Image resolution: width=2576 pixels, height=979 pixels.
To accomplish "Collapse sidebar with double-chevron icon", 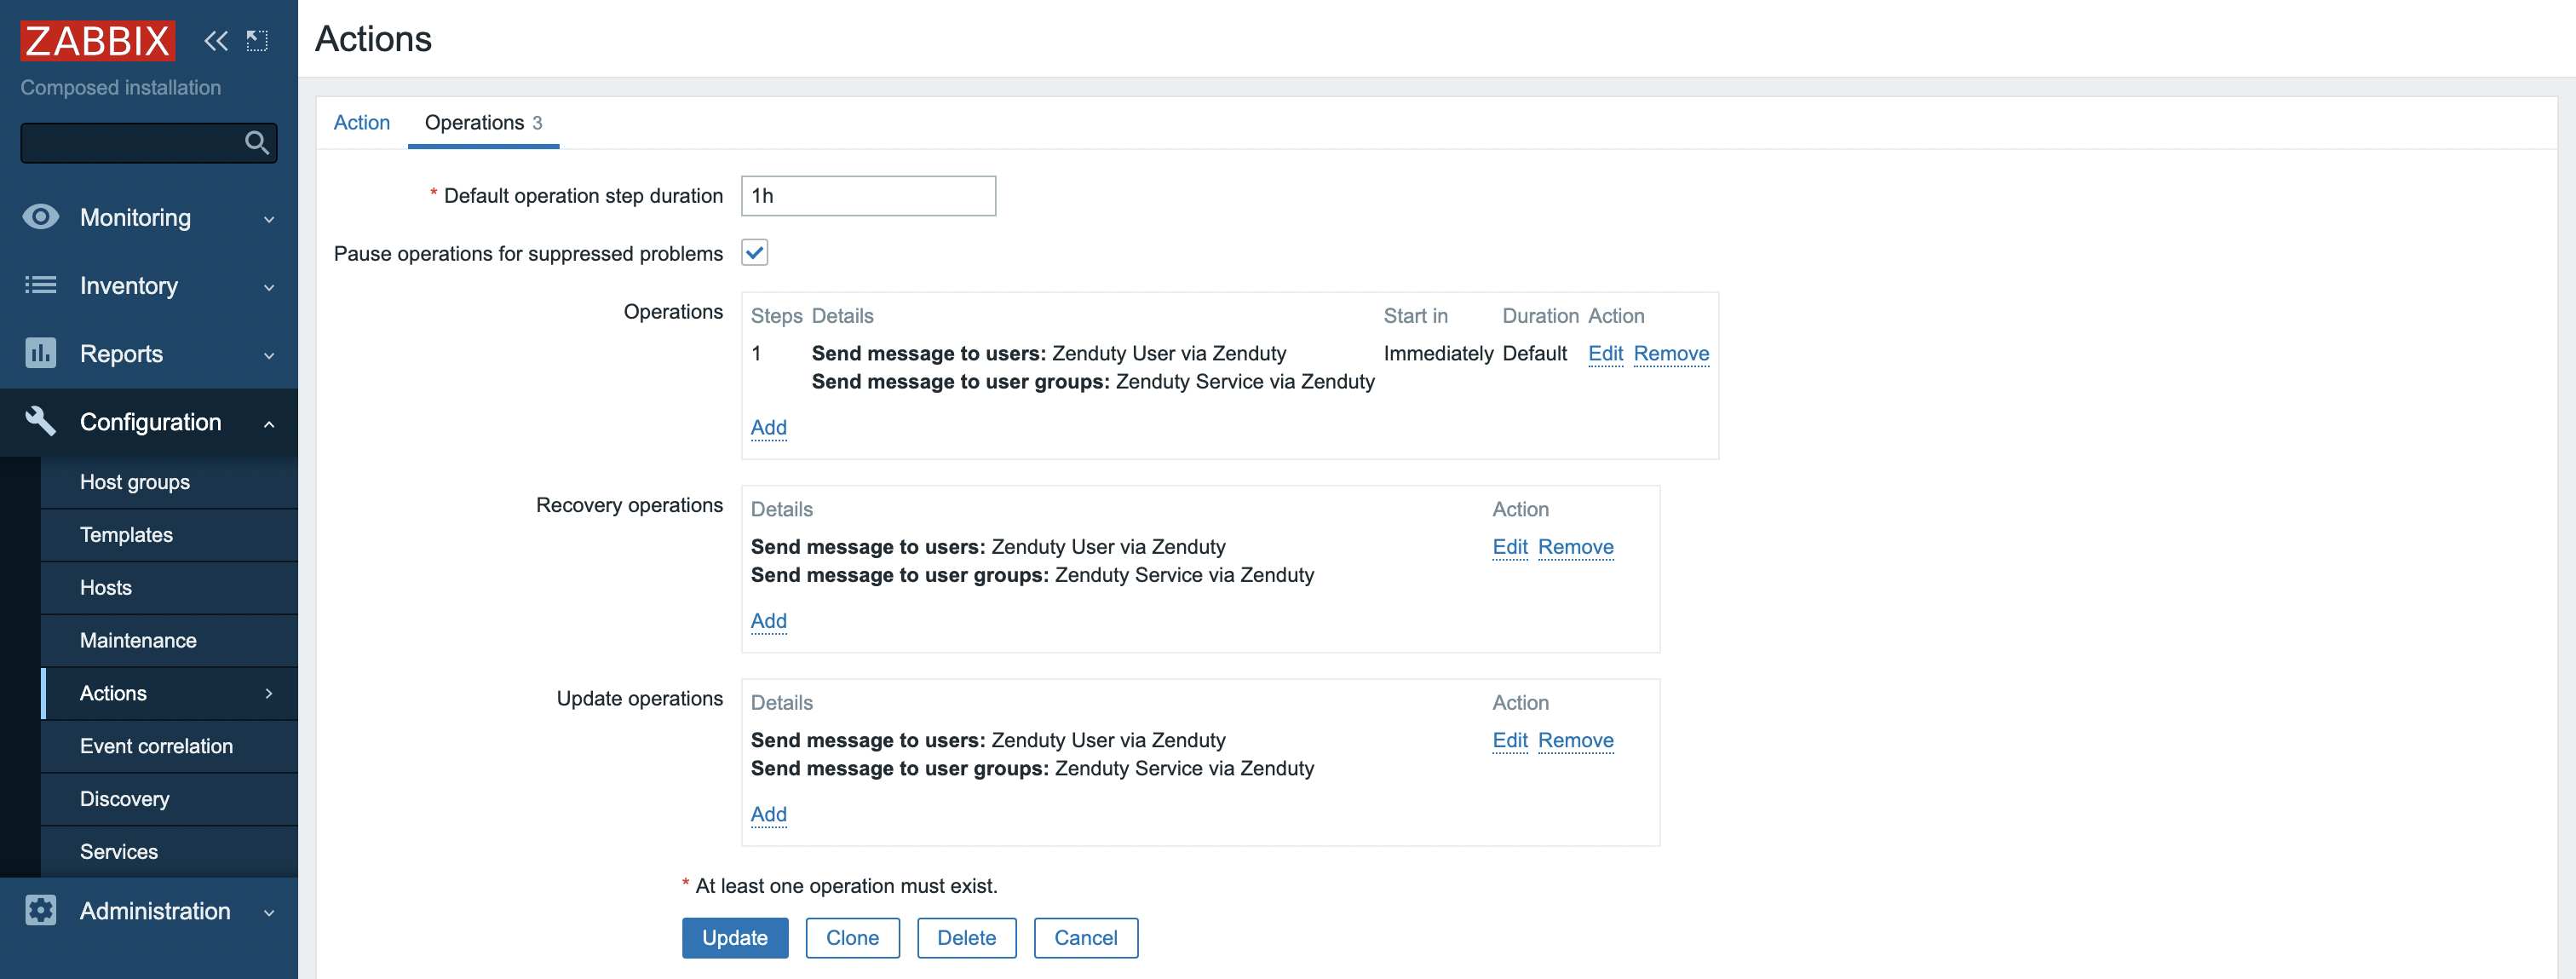I will coord(216,41).
